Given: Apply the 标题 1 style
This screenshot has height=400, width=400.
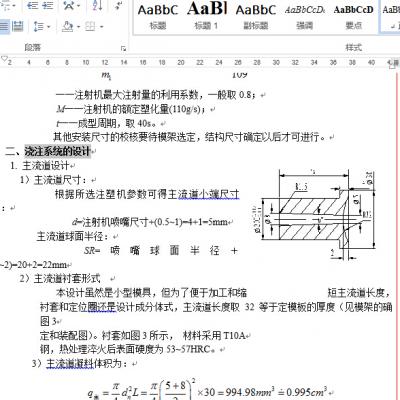Looking at the screenshot, I should pyautogui.click(x=207, y=17).
